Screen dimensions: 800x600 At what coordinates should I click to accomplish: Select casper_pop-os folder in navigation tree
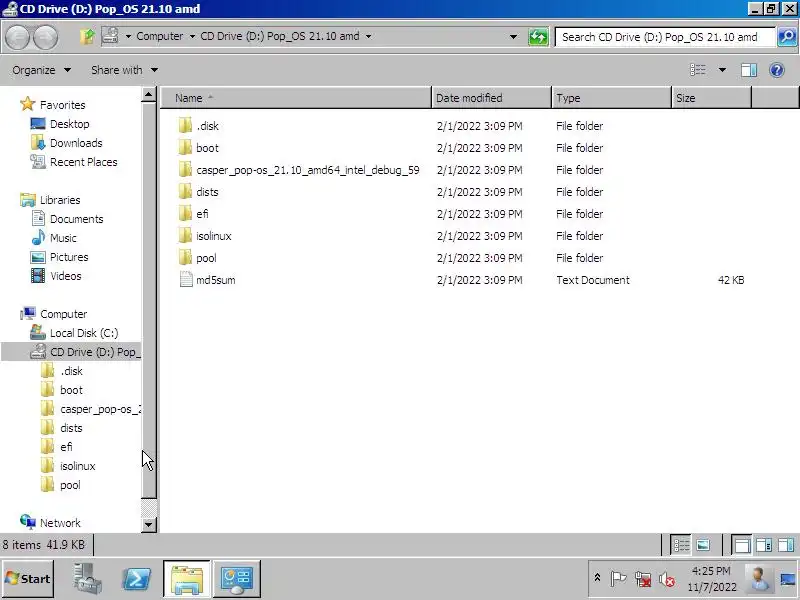click(x=101, y=409)
